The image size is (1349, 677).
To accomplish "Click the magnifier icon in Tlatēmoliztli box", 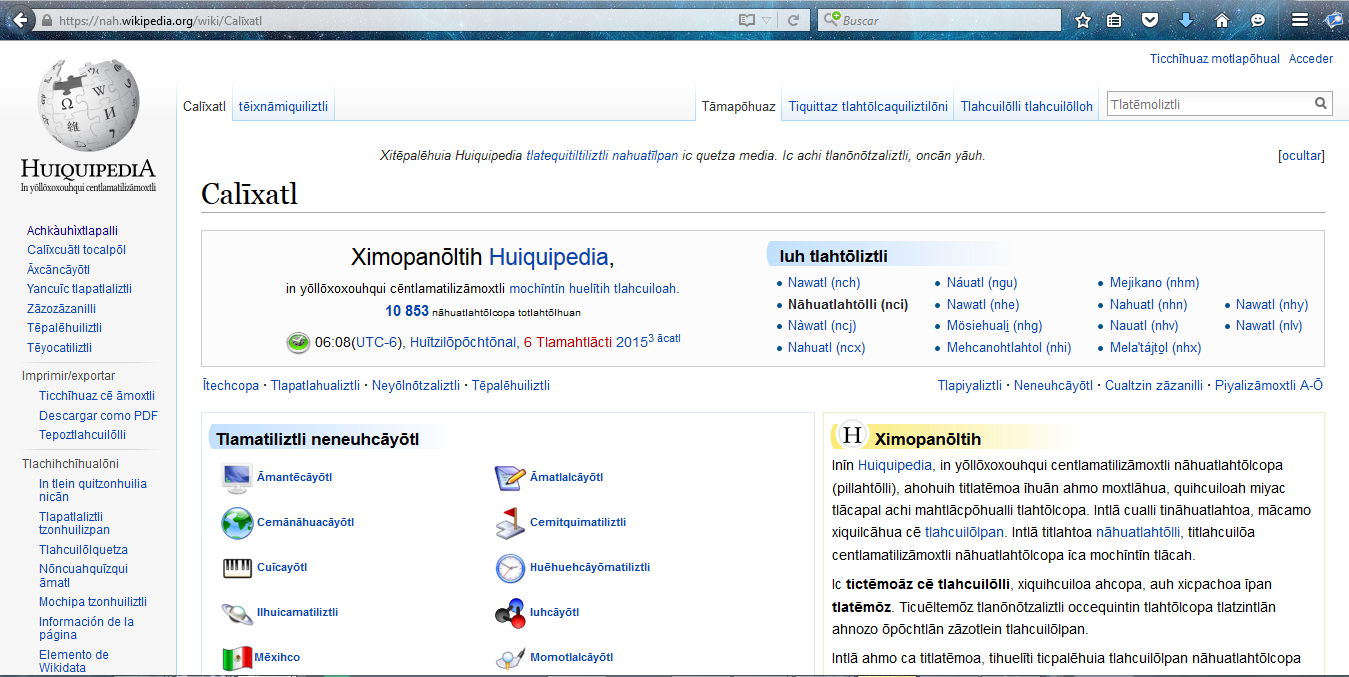I will [1320, 103].
